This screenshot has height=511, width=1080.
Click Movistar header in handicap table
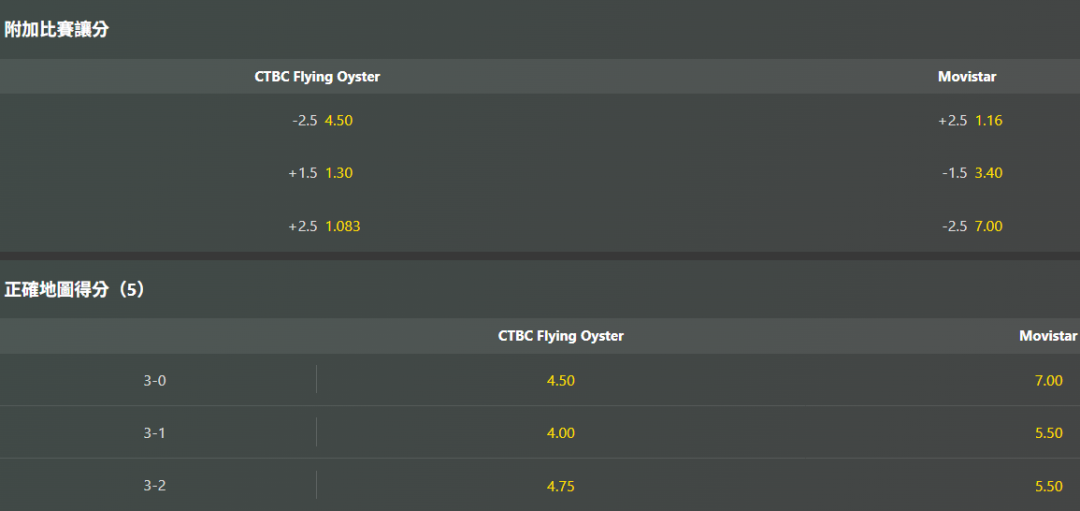[x=967, y=77]
